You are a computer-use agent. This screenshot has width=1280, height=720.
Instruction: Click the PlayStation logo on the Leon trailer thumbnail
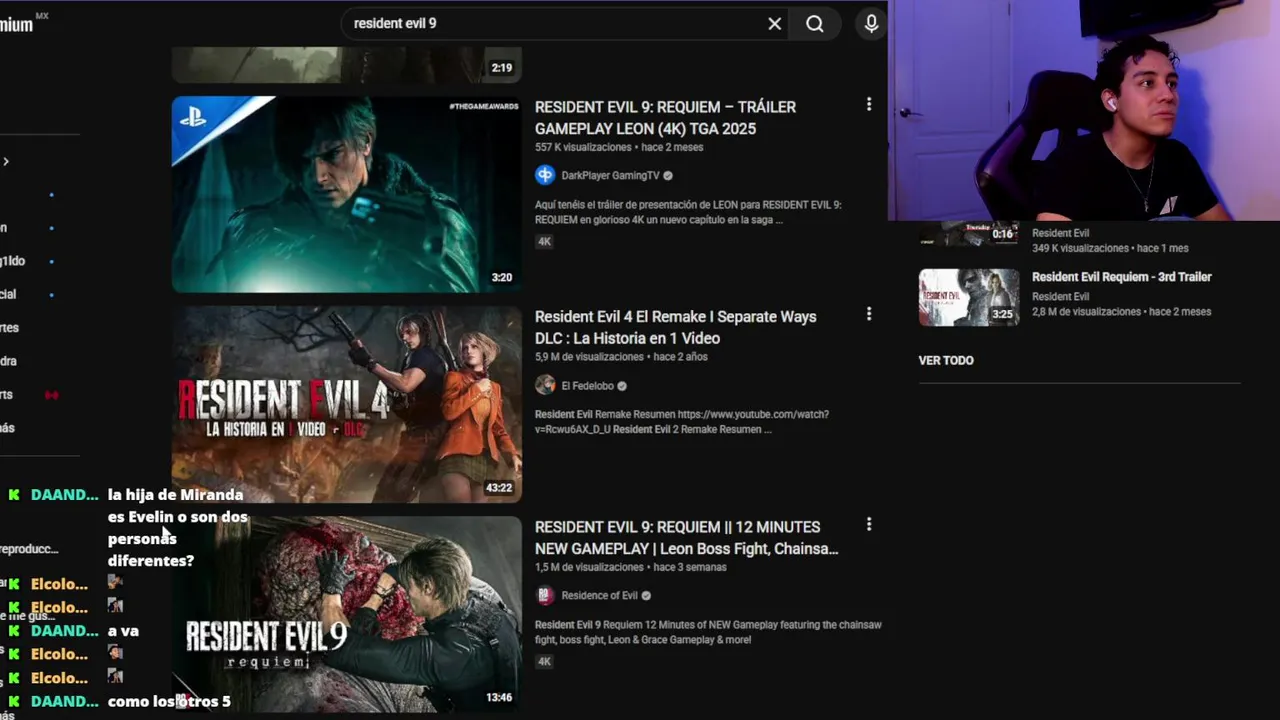coord(192,117)
